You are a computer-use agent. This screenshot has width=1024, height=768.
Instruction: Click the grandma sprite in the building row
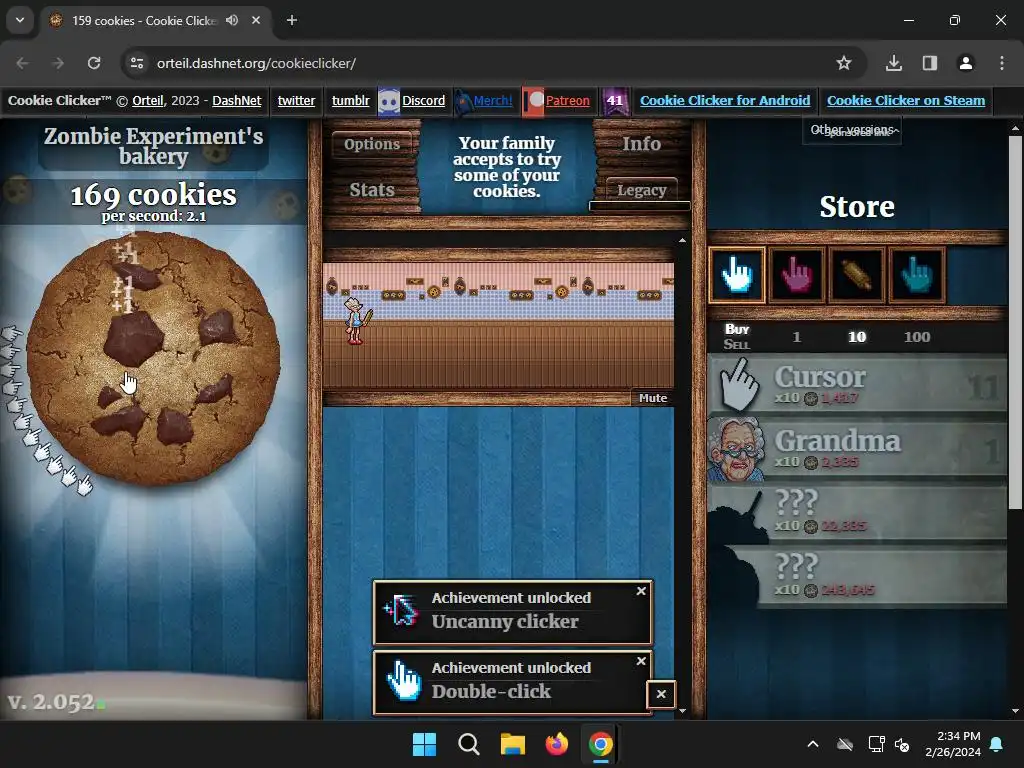coord(356,321)
